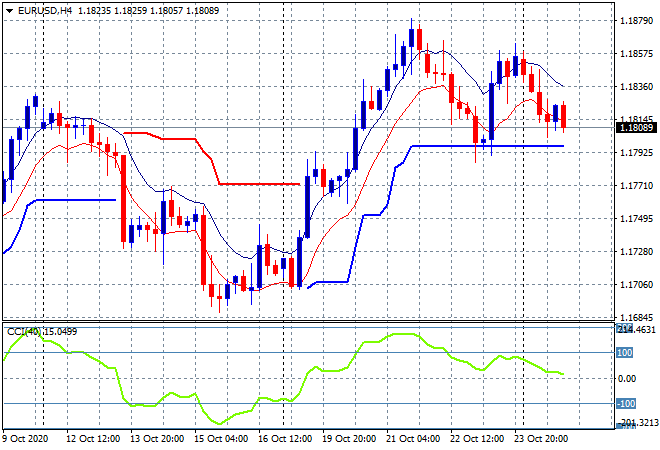The height and width of the screenshot is (450, 660).
Task: Click the 1.17495 price scale value
Action: [636, 218]
